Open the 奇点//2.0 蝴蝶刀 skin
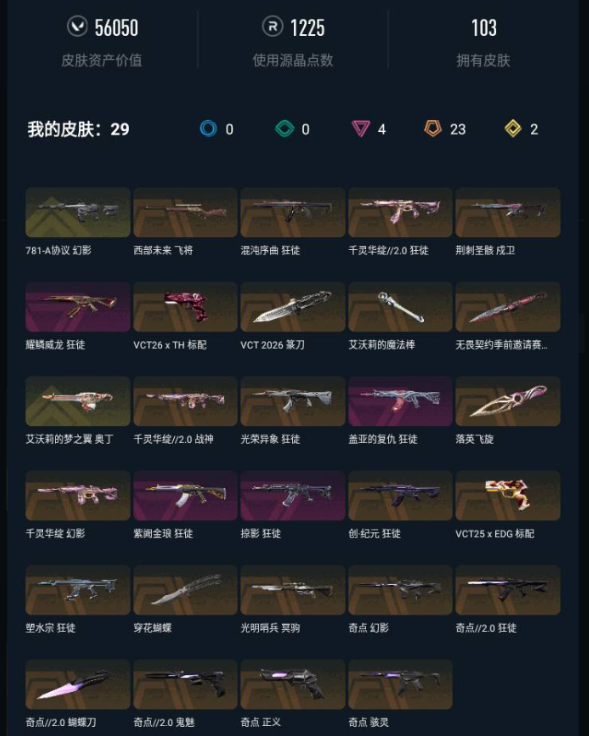This screenshot has width=589, height=736. click(x=78, y=684)
